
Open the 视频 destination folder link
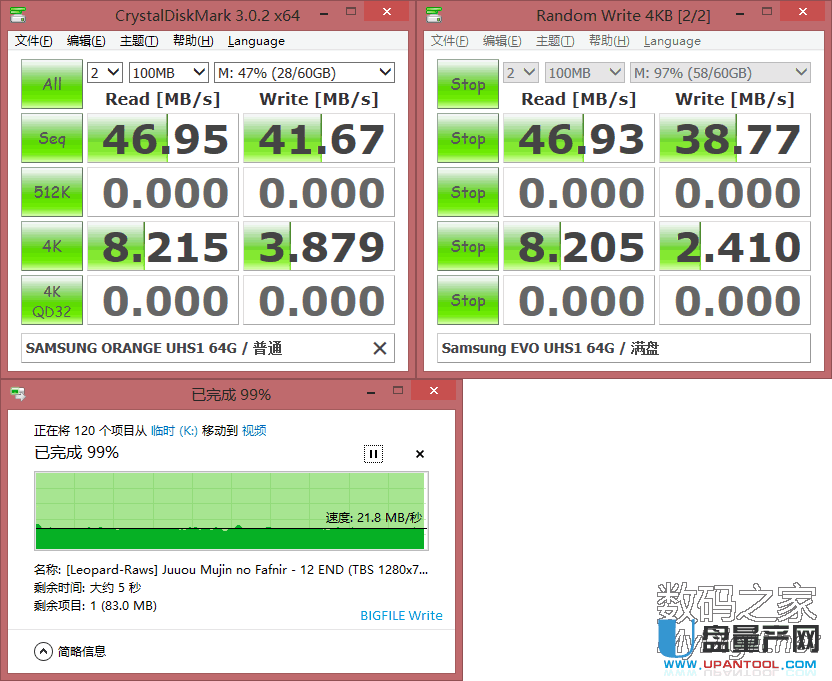click(x=254, y=430)
